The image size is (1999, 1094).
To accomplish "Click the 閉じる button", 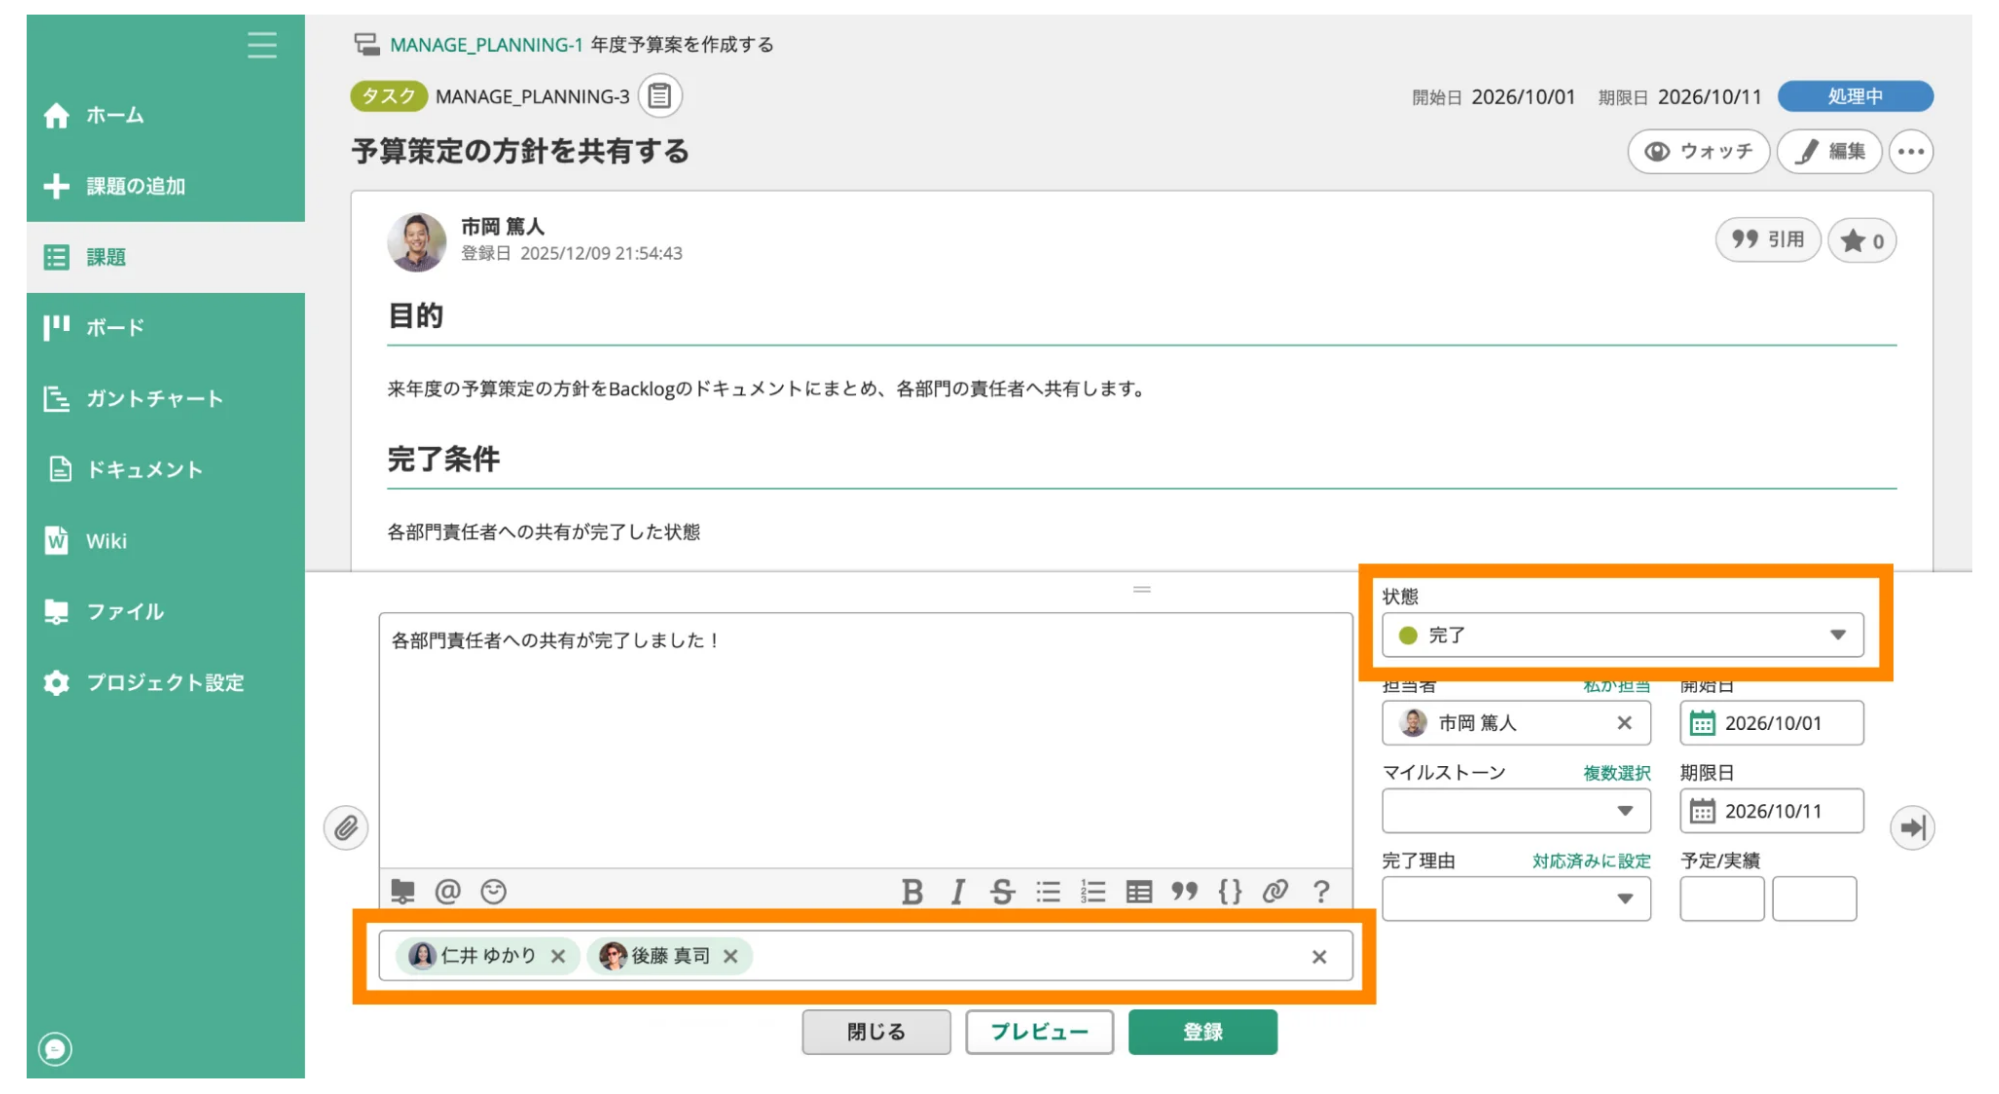I will click(876, 1032).
